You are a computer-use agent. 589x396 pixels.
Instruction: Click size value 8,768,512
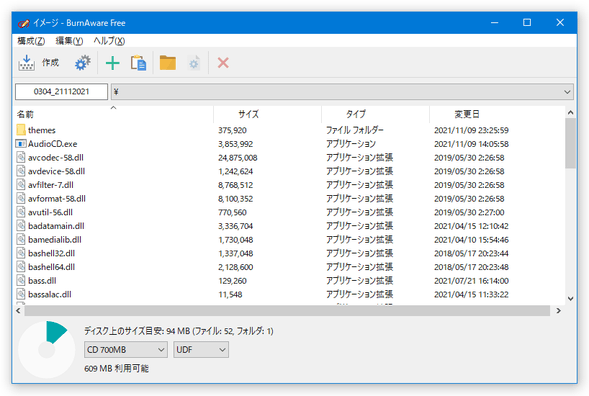[x=236, y=185]
